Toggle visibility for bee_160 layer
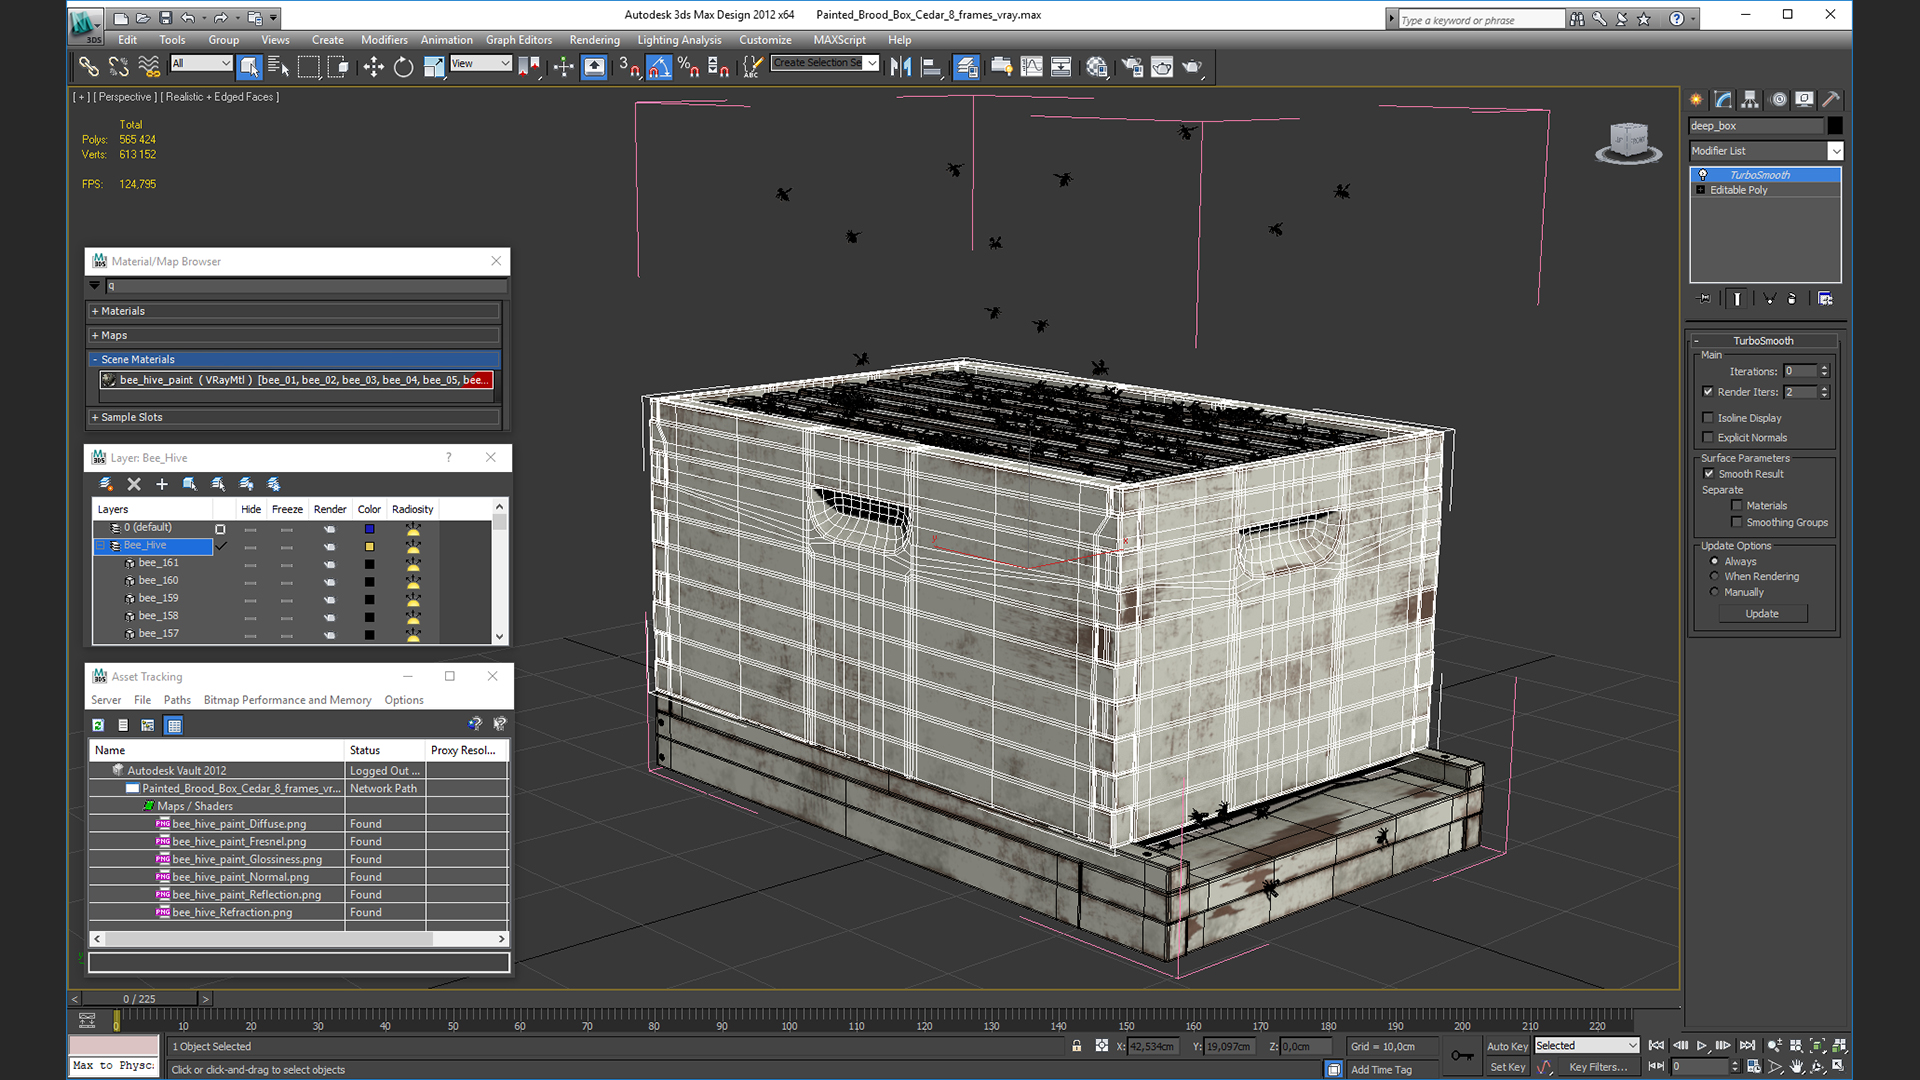This screenshot has height=1080, width=1920. 249,580
